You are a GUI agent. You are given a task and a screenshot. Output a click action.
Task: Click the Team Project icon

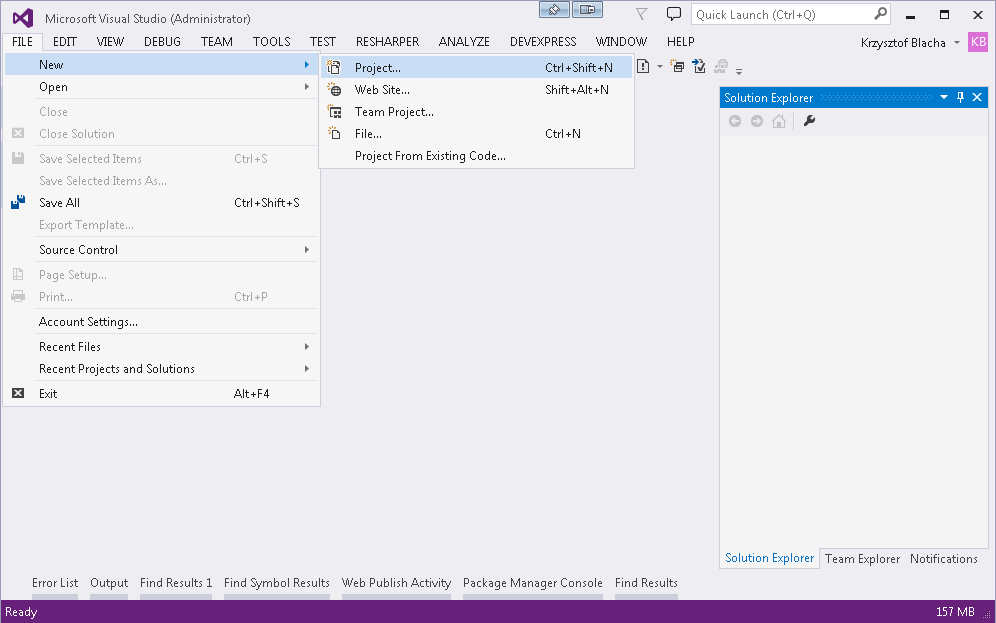pyautogui.click(x=334, y=112)
